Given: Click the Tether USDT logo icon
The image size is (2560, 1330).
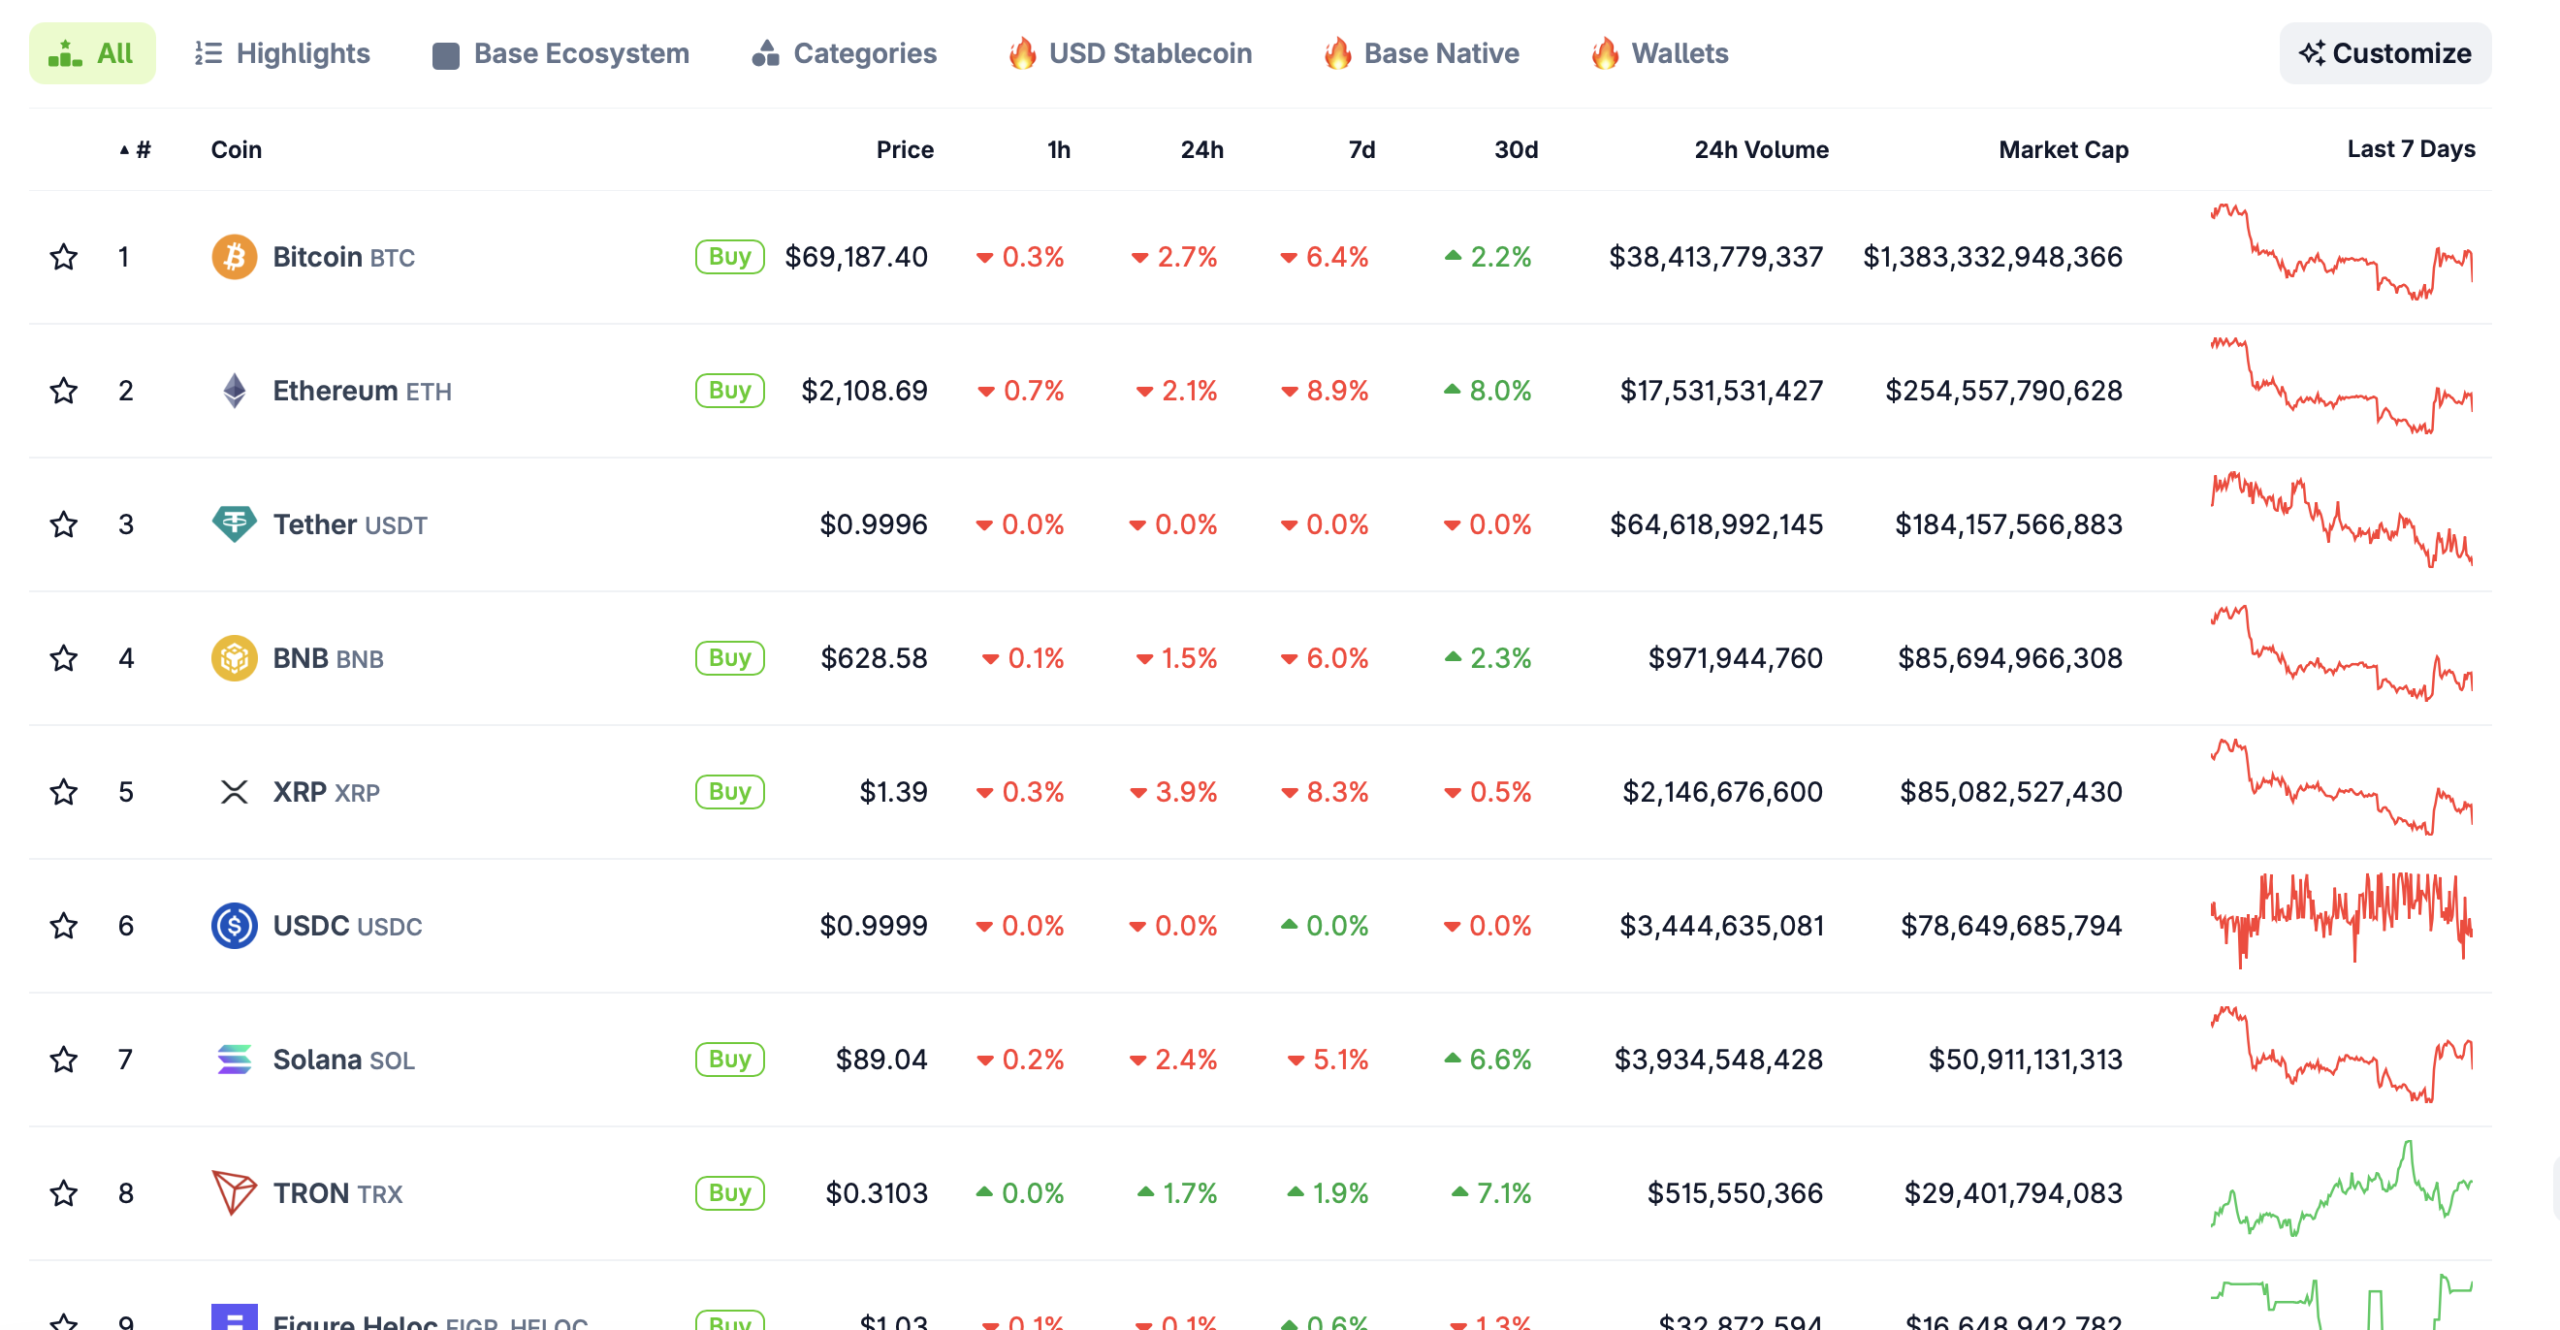Looking at the screenshot, I should (235, 524).
